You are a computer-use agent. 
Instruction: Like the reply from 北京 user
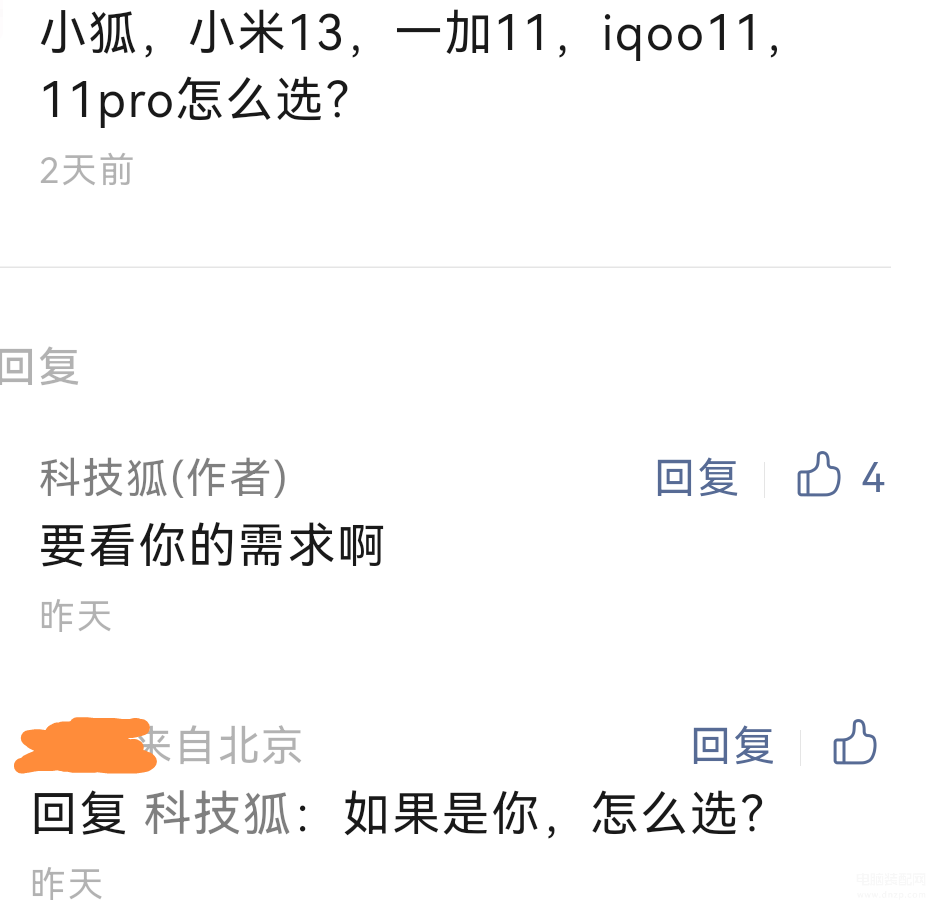tap(855, 743)
